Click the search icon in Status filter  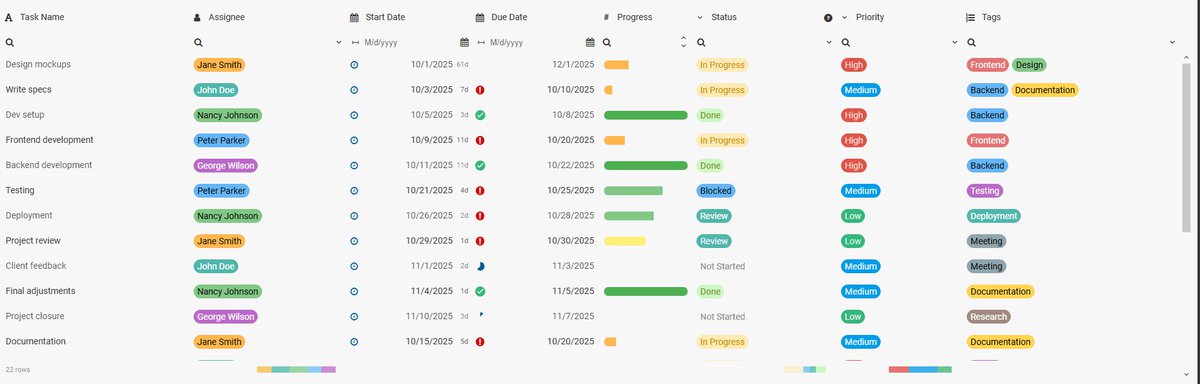point(701,43)
